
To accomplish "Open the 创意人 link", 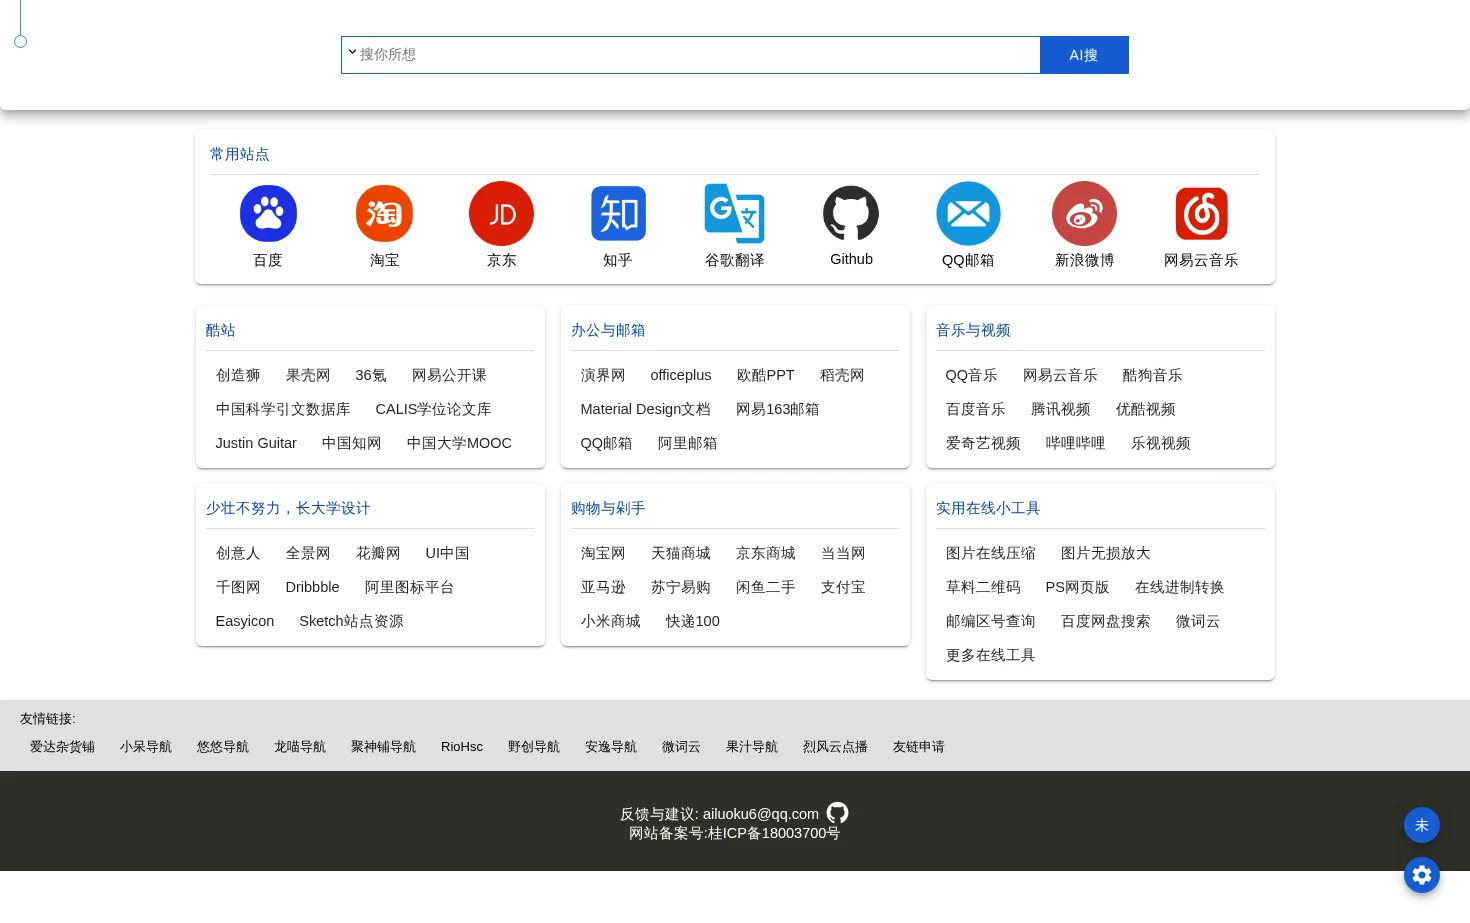I will (x=238, y=553).
